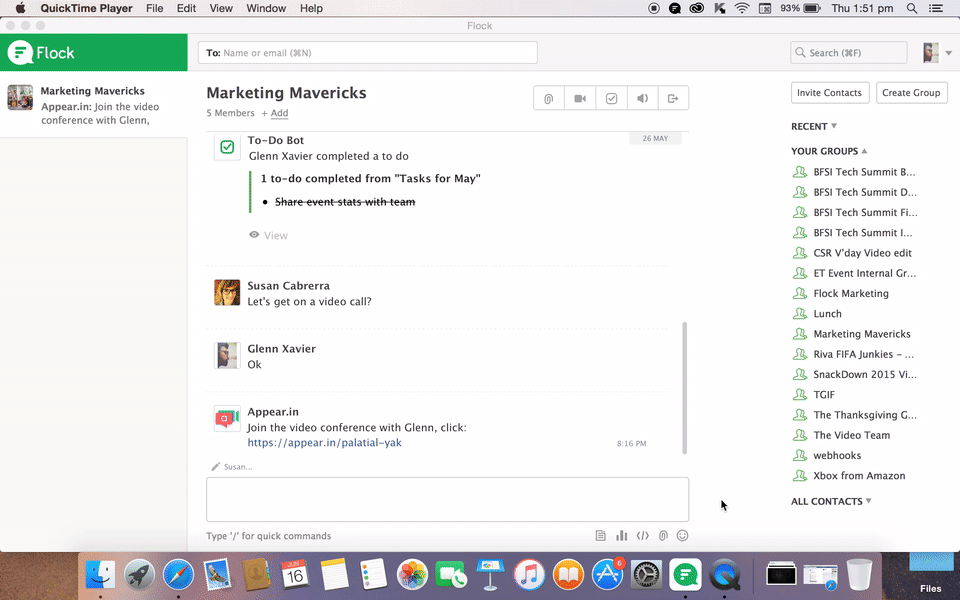Open the Lunch group
This screenshot has height=600, width=960.
click(x=827, y=313)
